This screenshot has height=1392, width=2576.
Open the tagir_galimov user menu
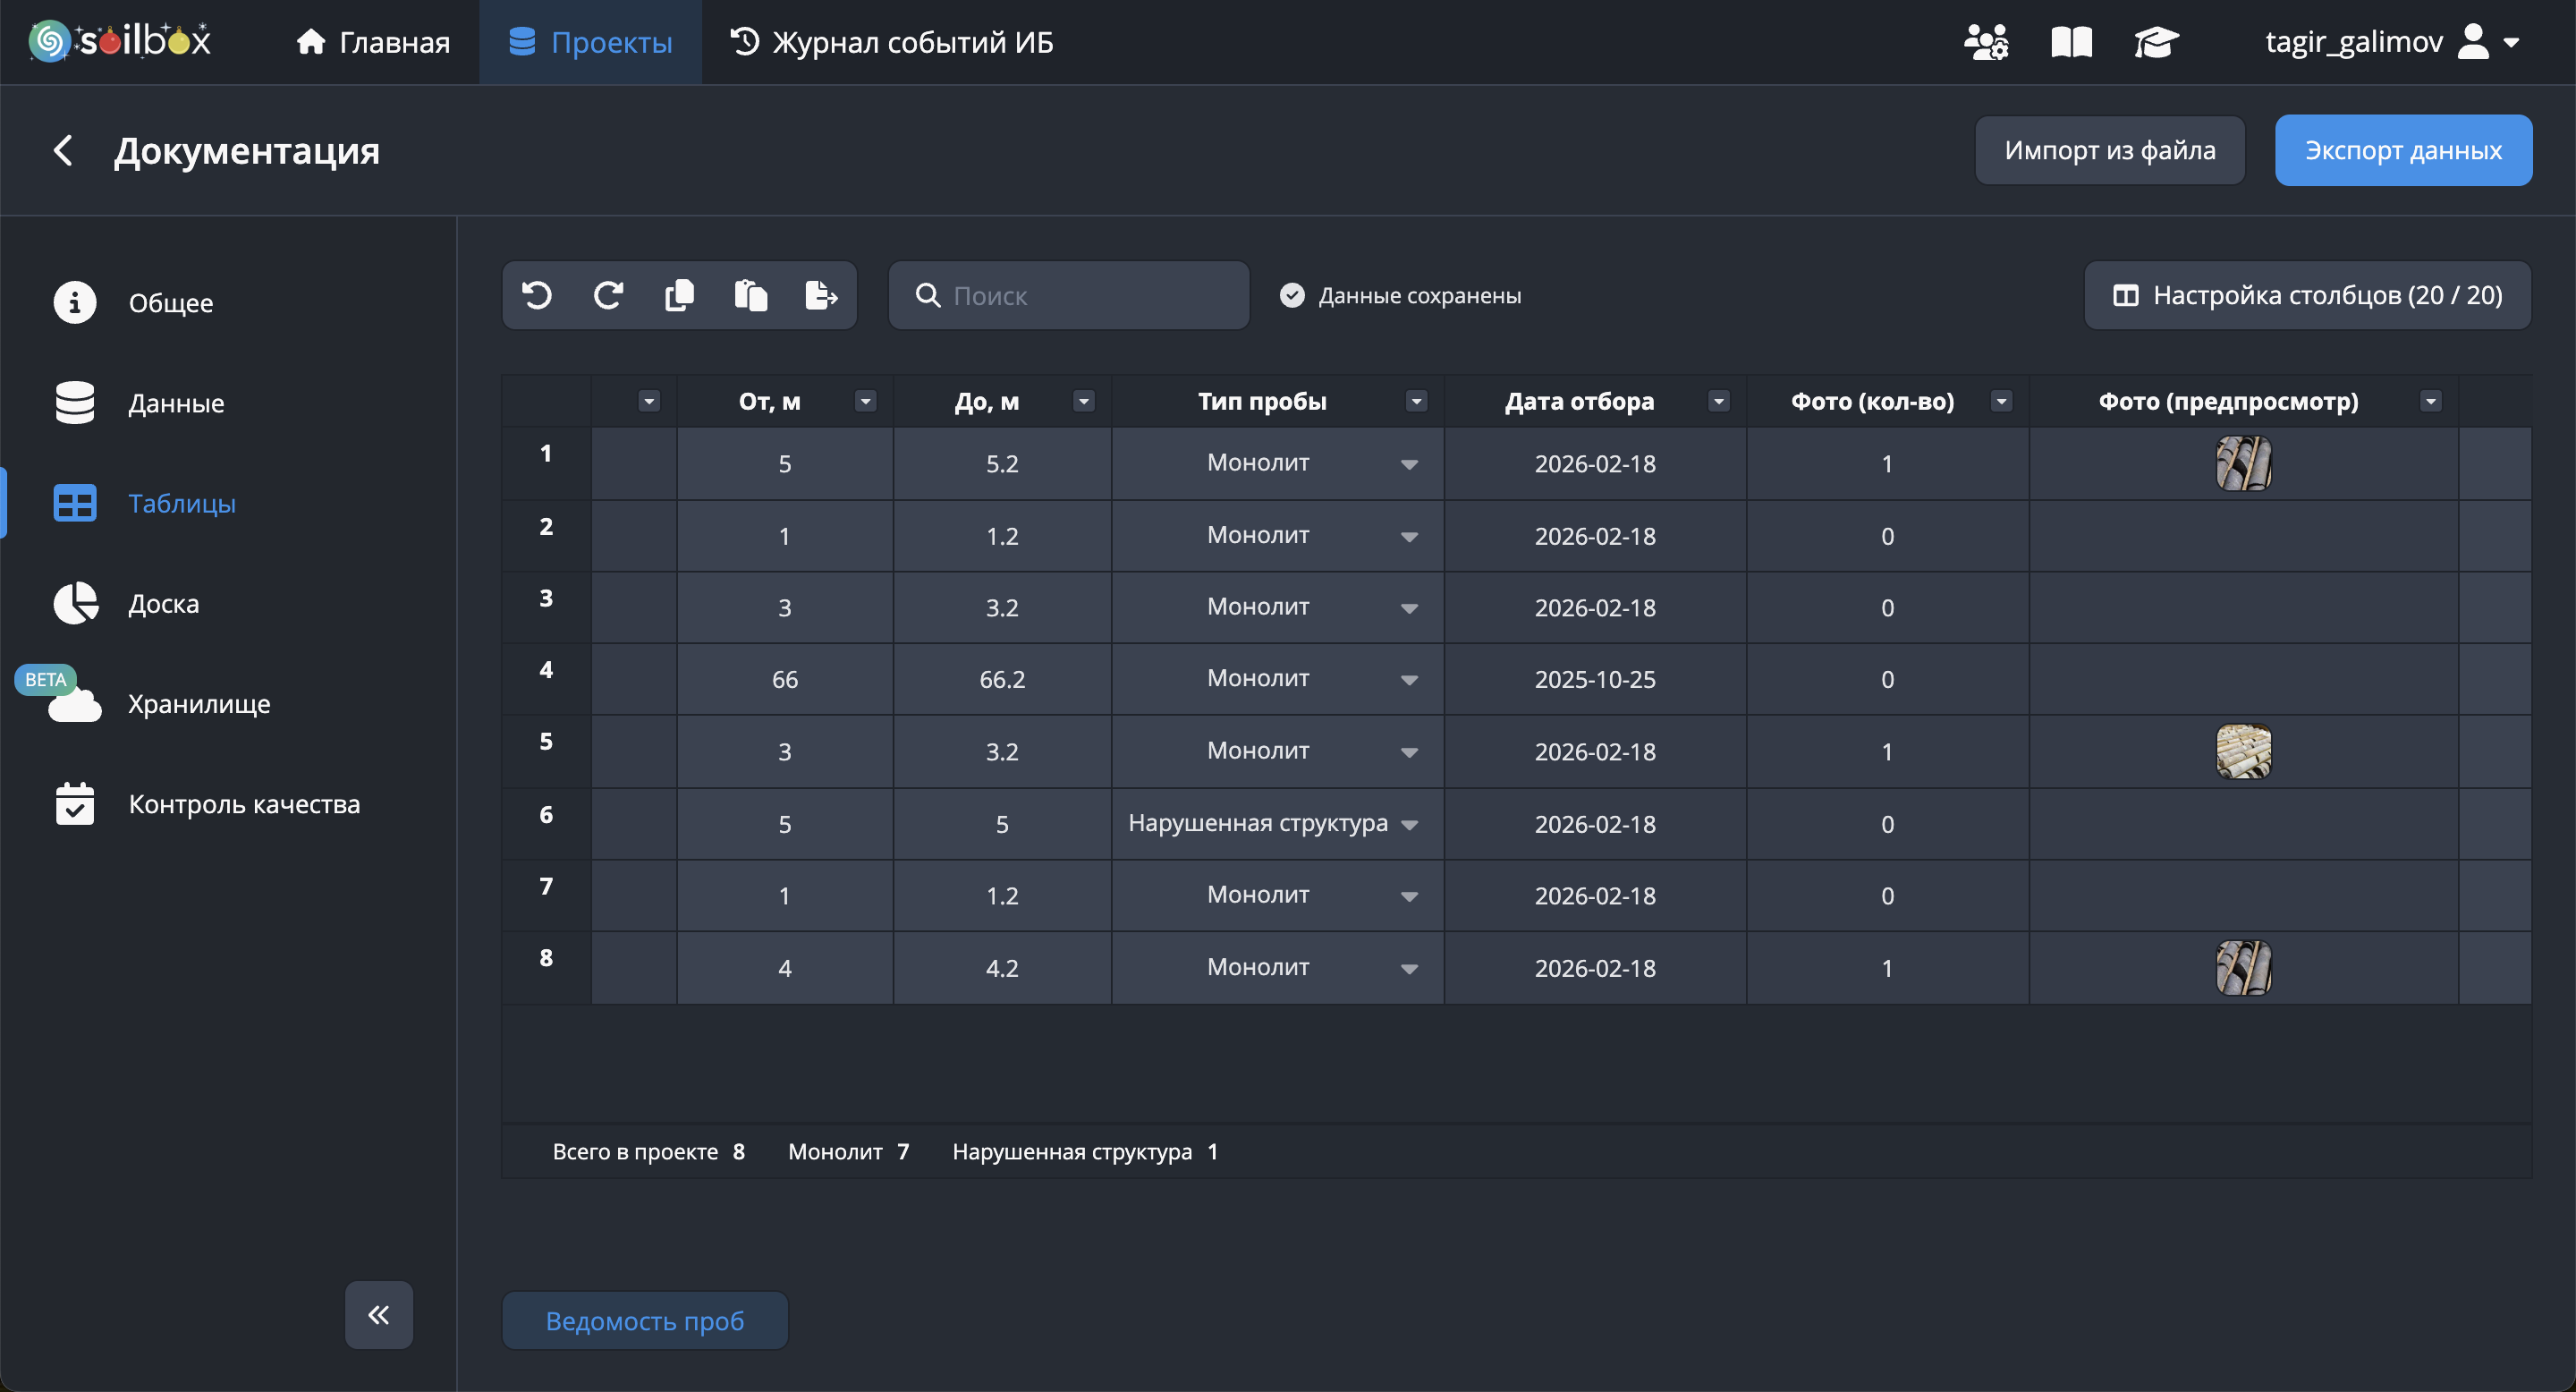2390,42
